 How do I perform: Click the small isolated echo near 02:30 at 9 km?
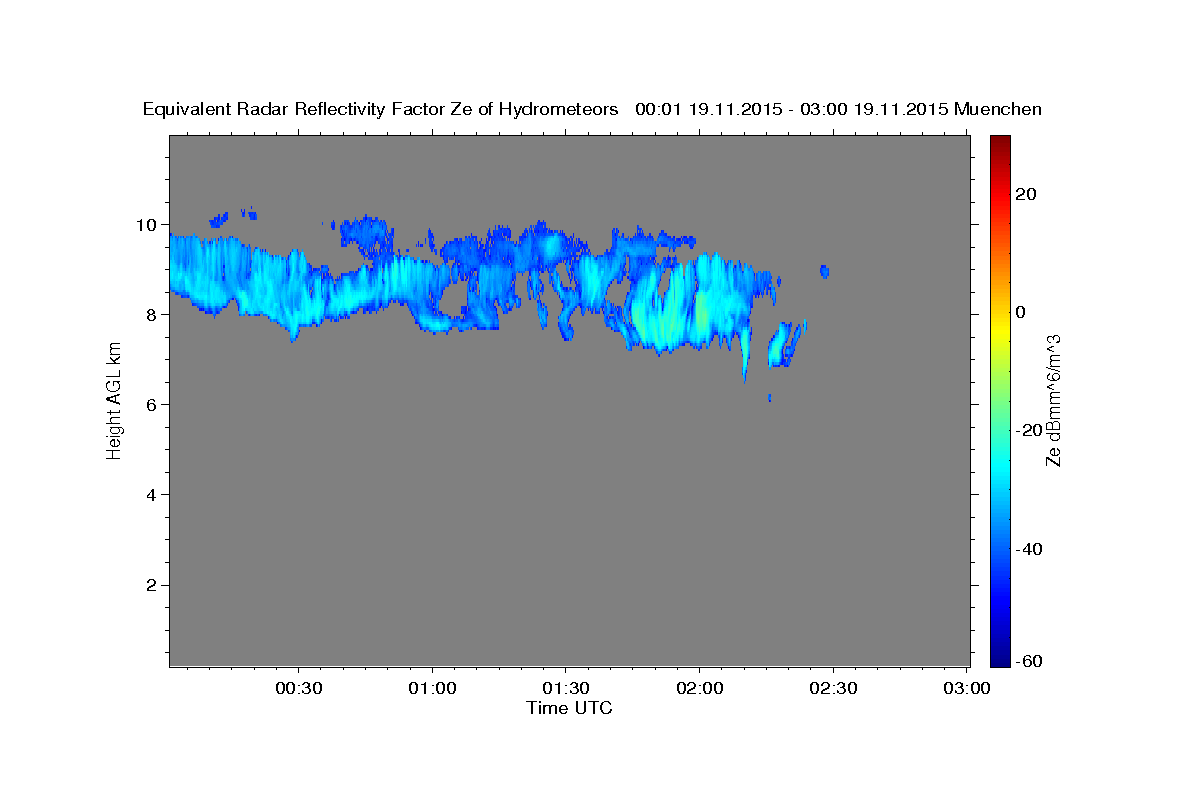coord(824,271)
